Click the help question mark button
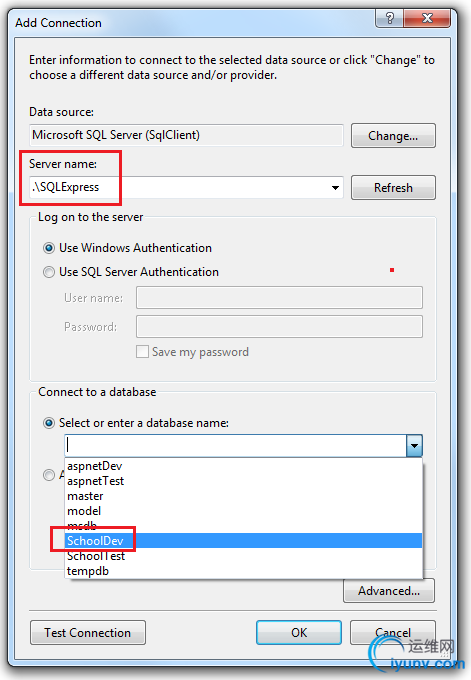 coord(389,18)
